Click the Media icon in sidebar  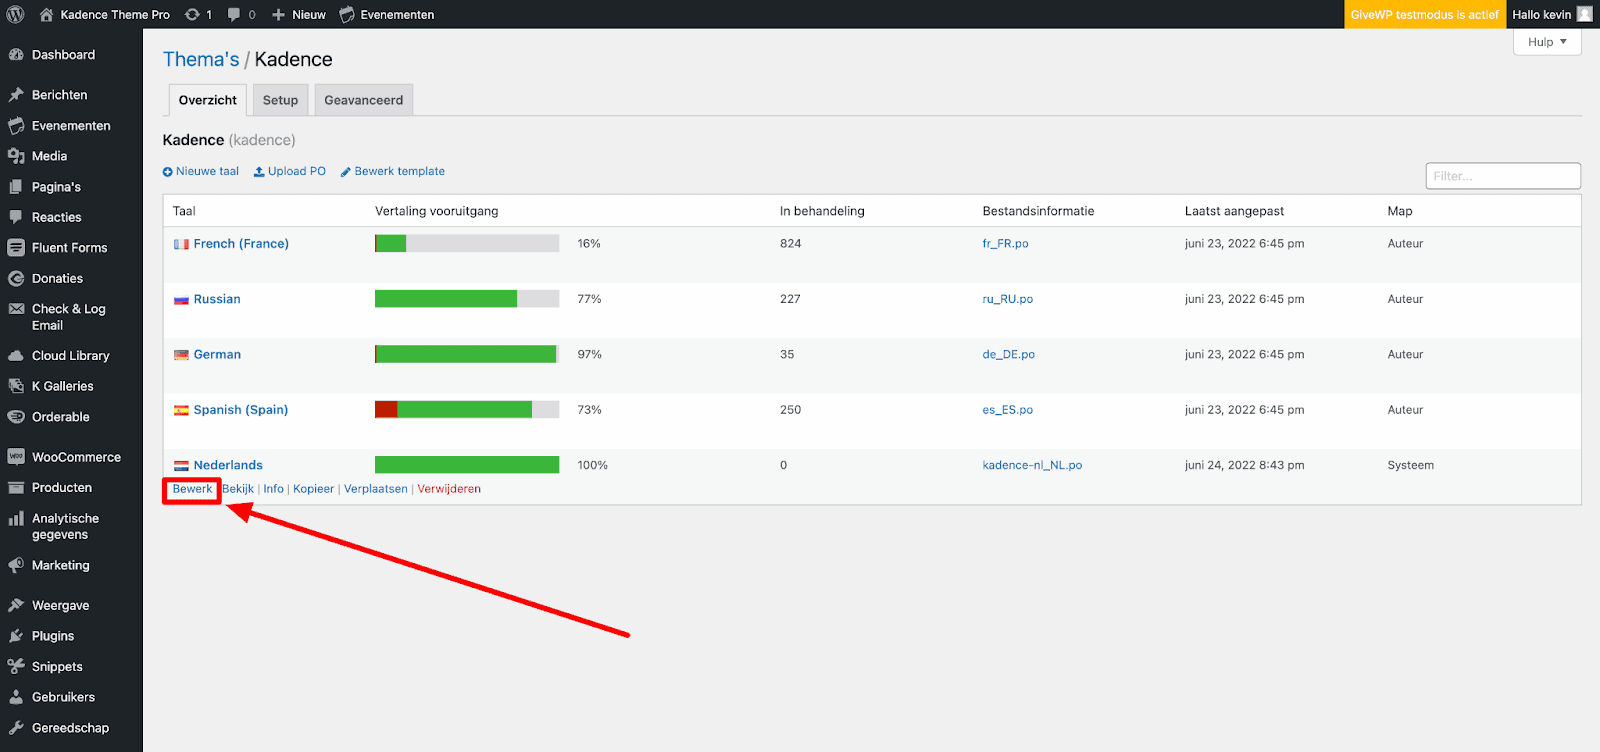point(16,156)
